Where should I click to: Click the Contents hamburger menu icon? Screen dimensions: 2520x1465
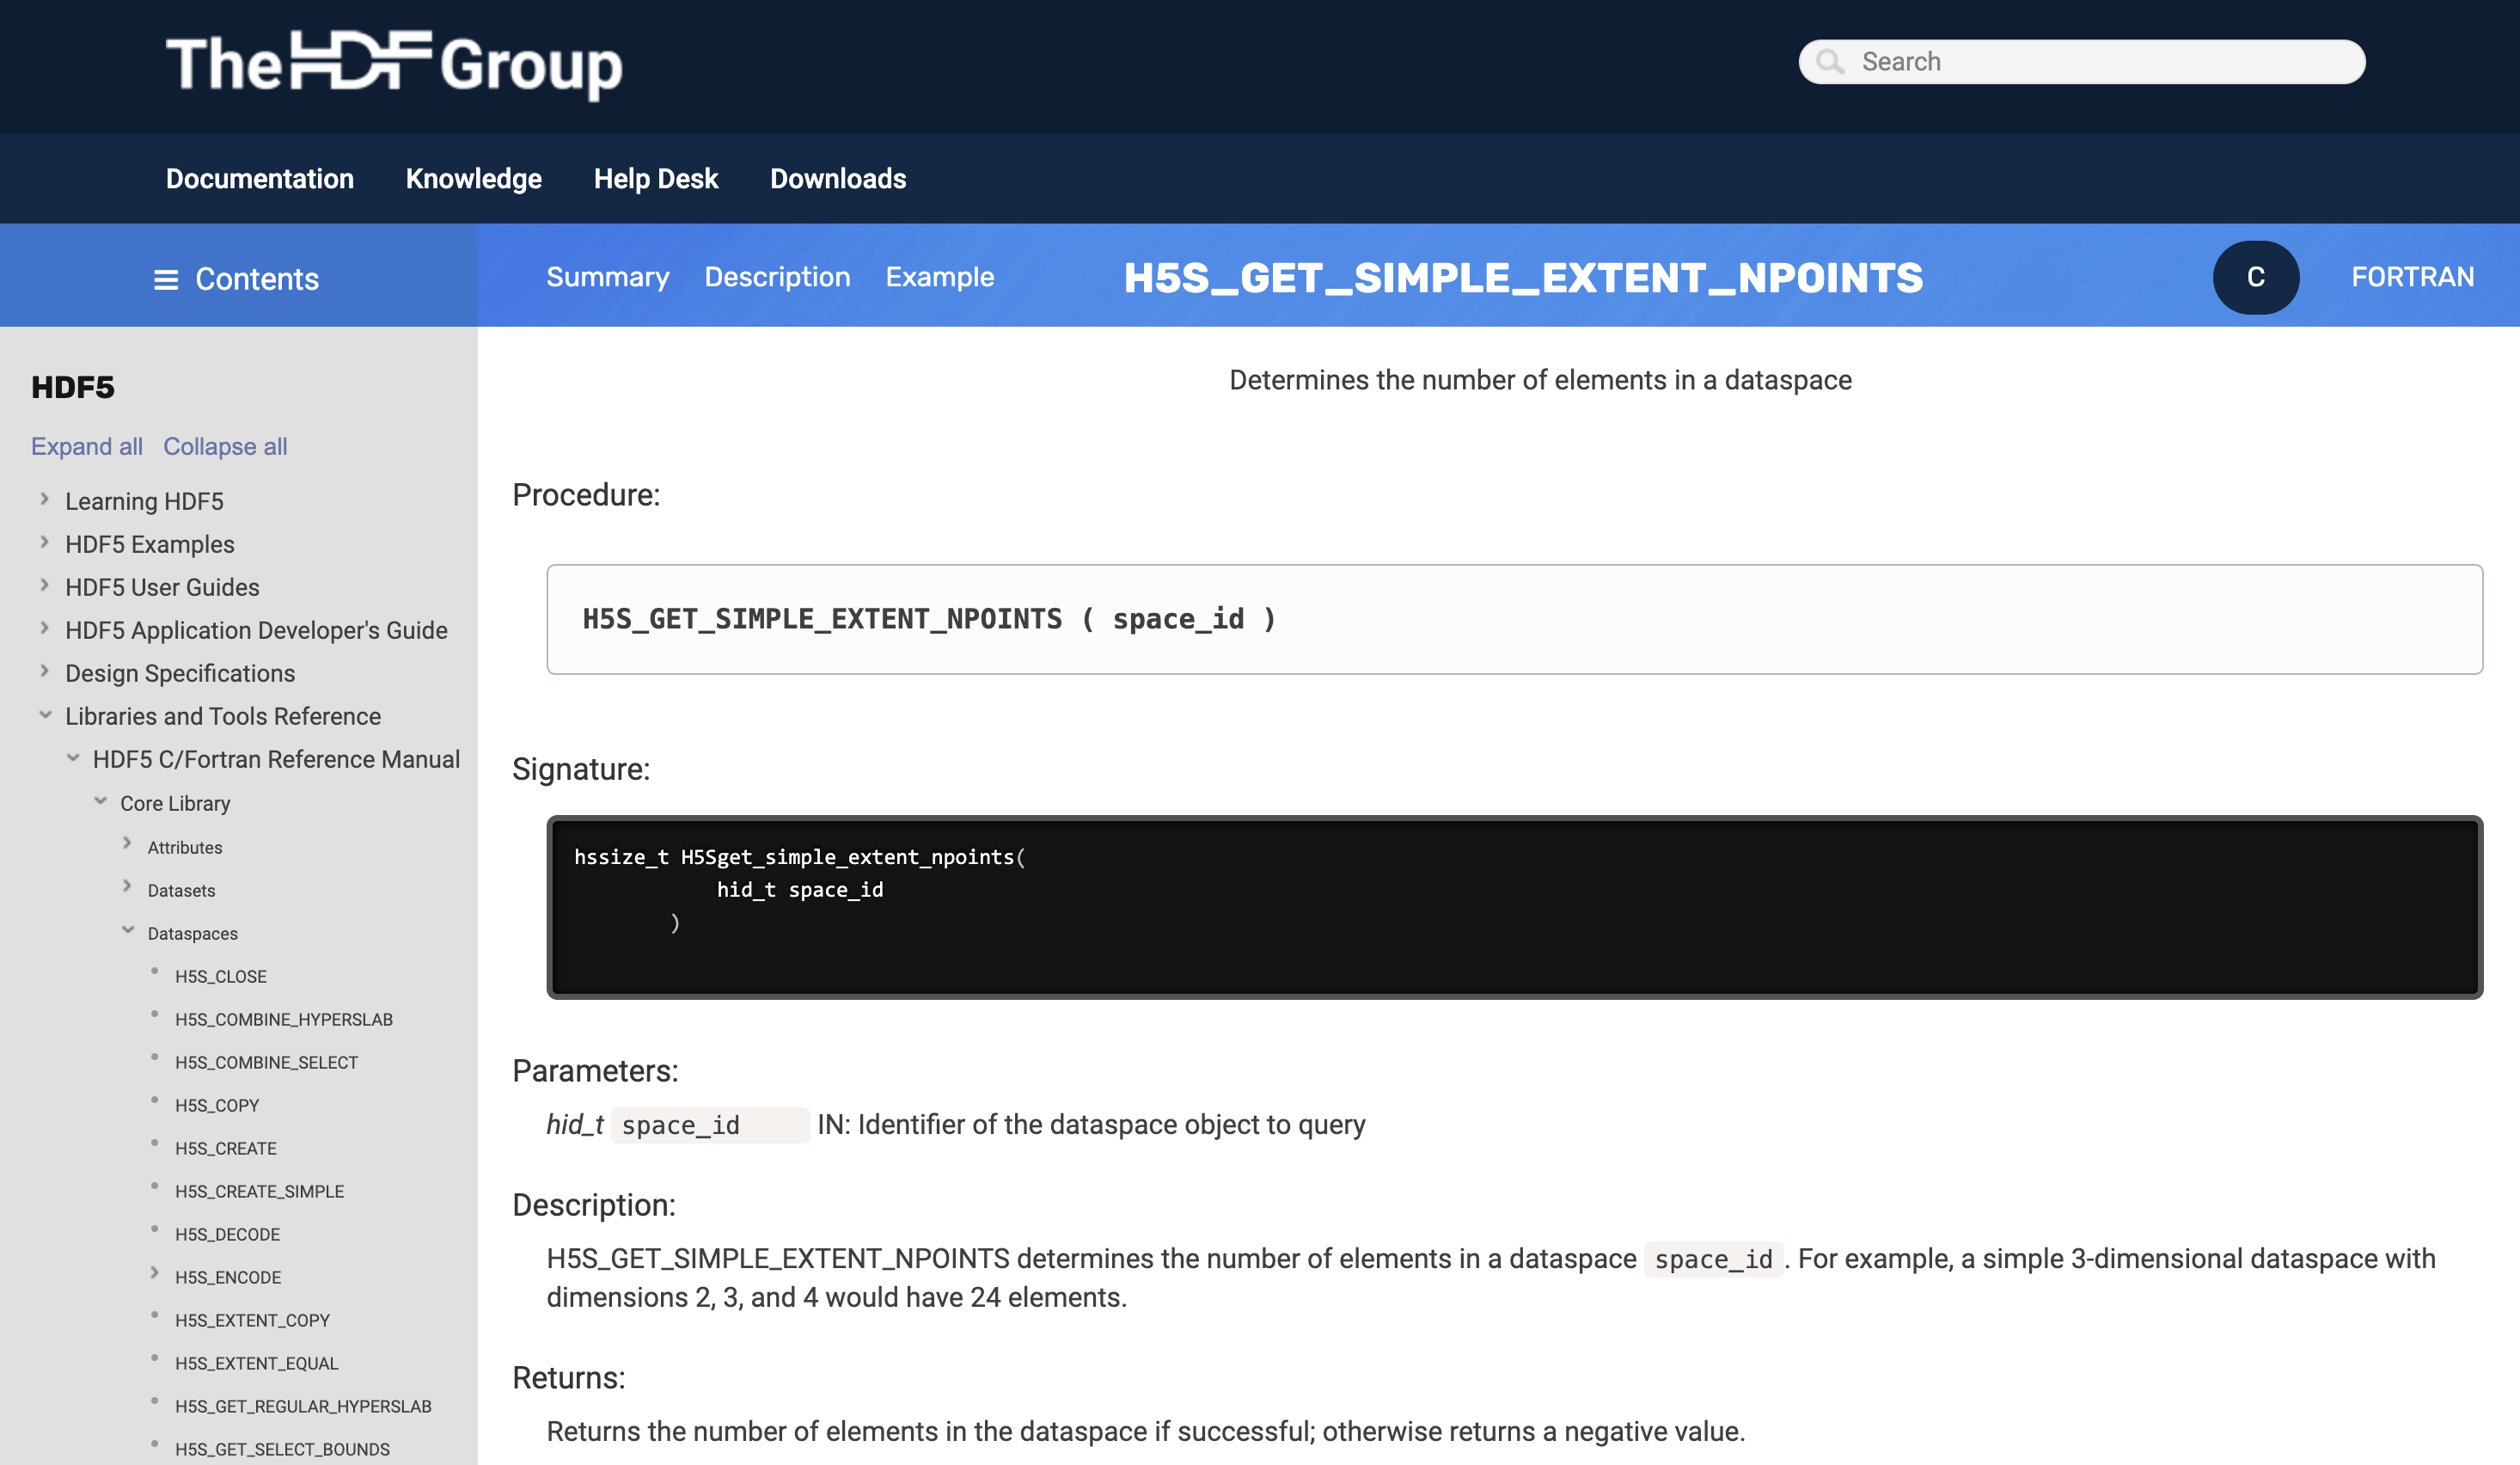coord(166,280)
